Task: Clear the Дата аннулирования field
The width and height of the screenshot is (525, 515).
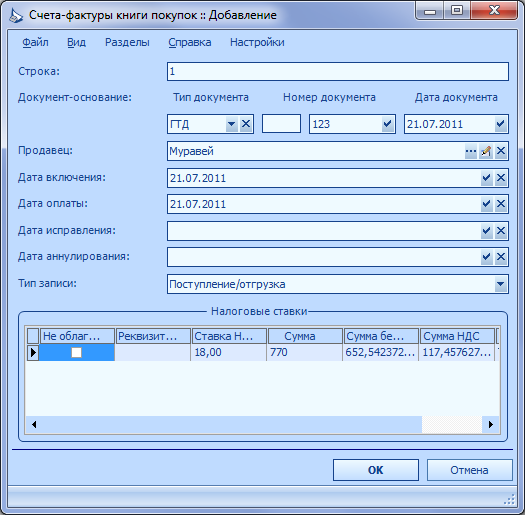Action: tap(501, 257)
